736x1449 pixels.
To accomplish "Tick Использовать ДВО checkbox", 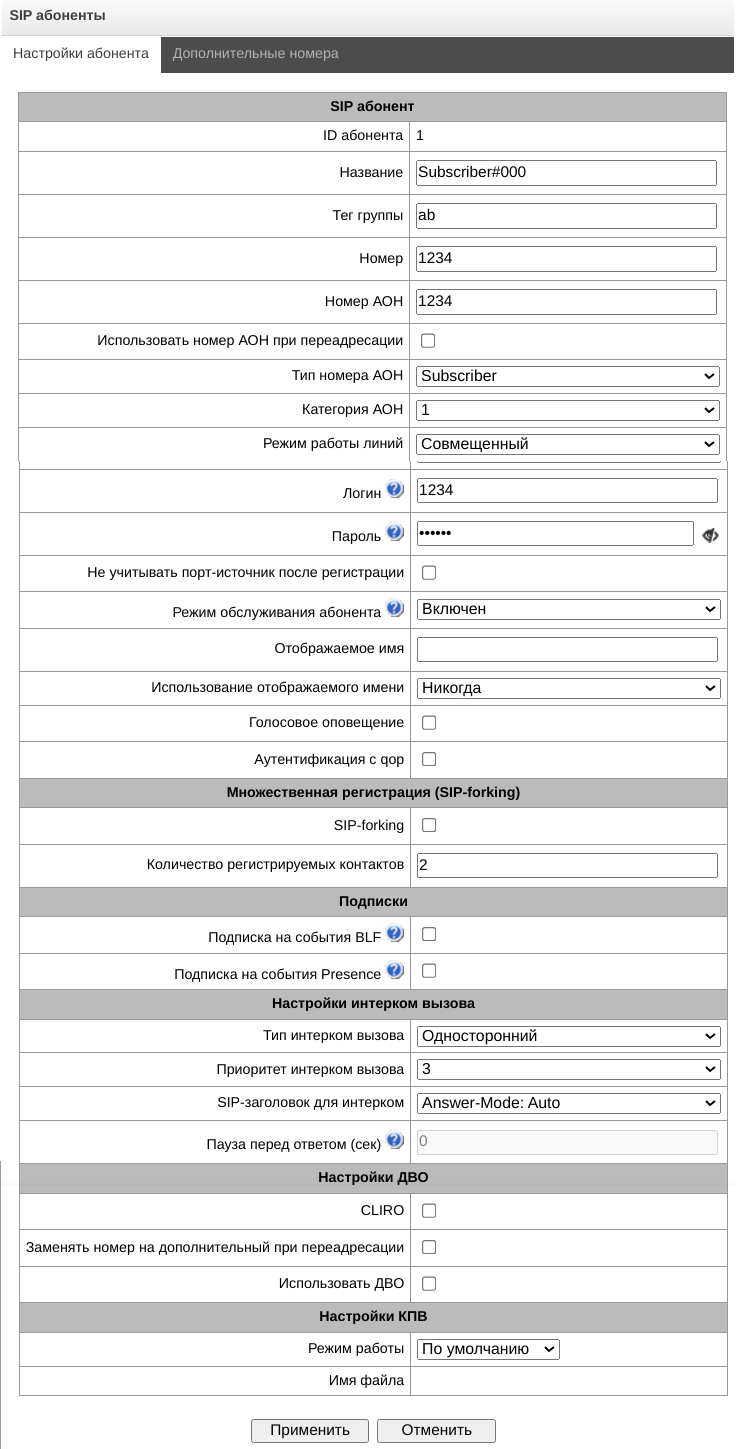I will [429, 1283].
